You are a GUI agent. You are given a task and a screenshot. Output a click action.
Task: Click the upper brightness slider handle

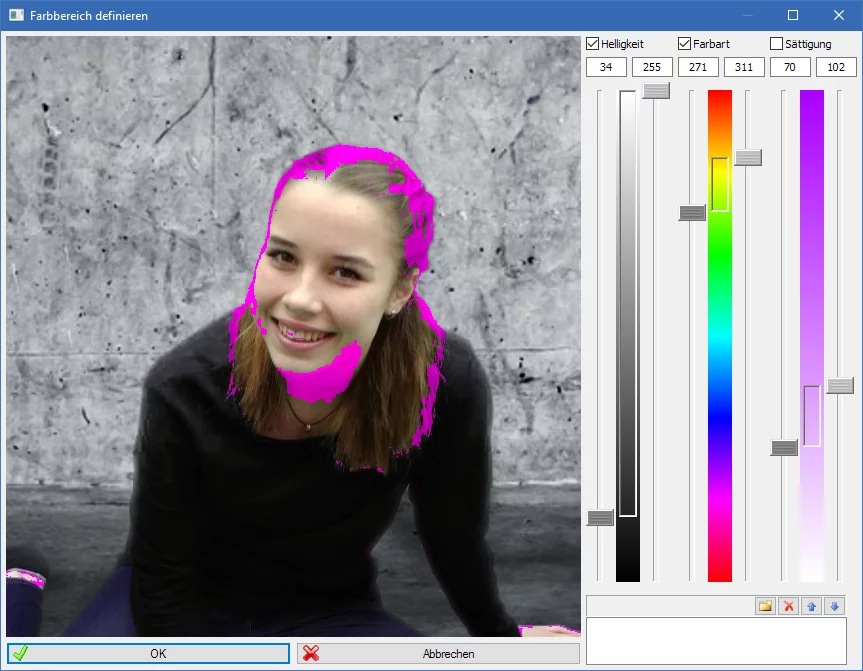[x=656, y=91]
